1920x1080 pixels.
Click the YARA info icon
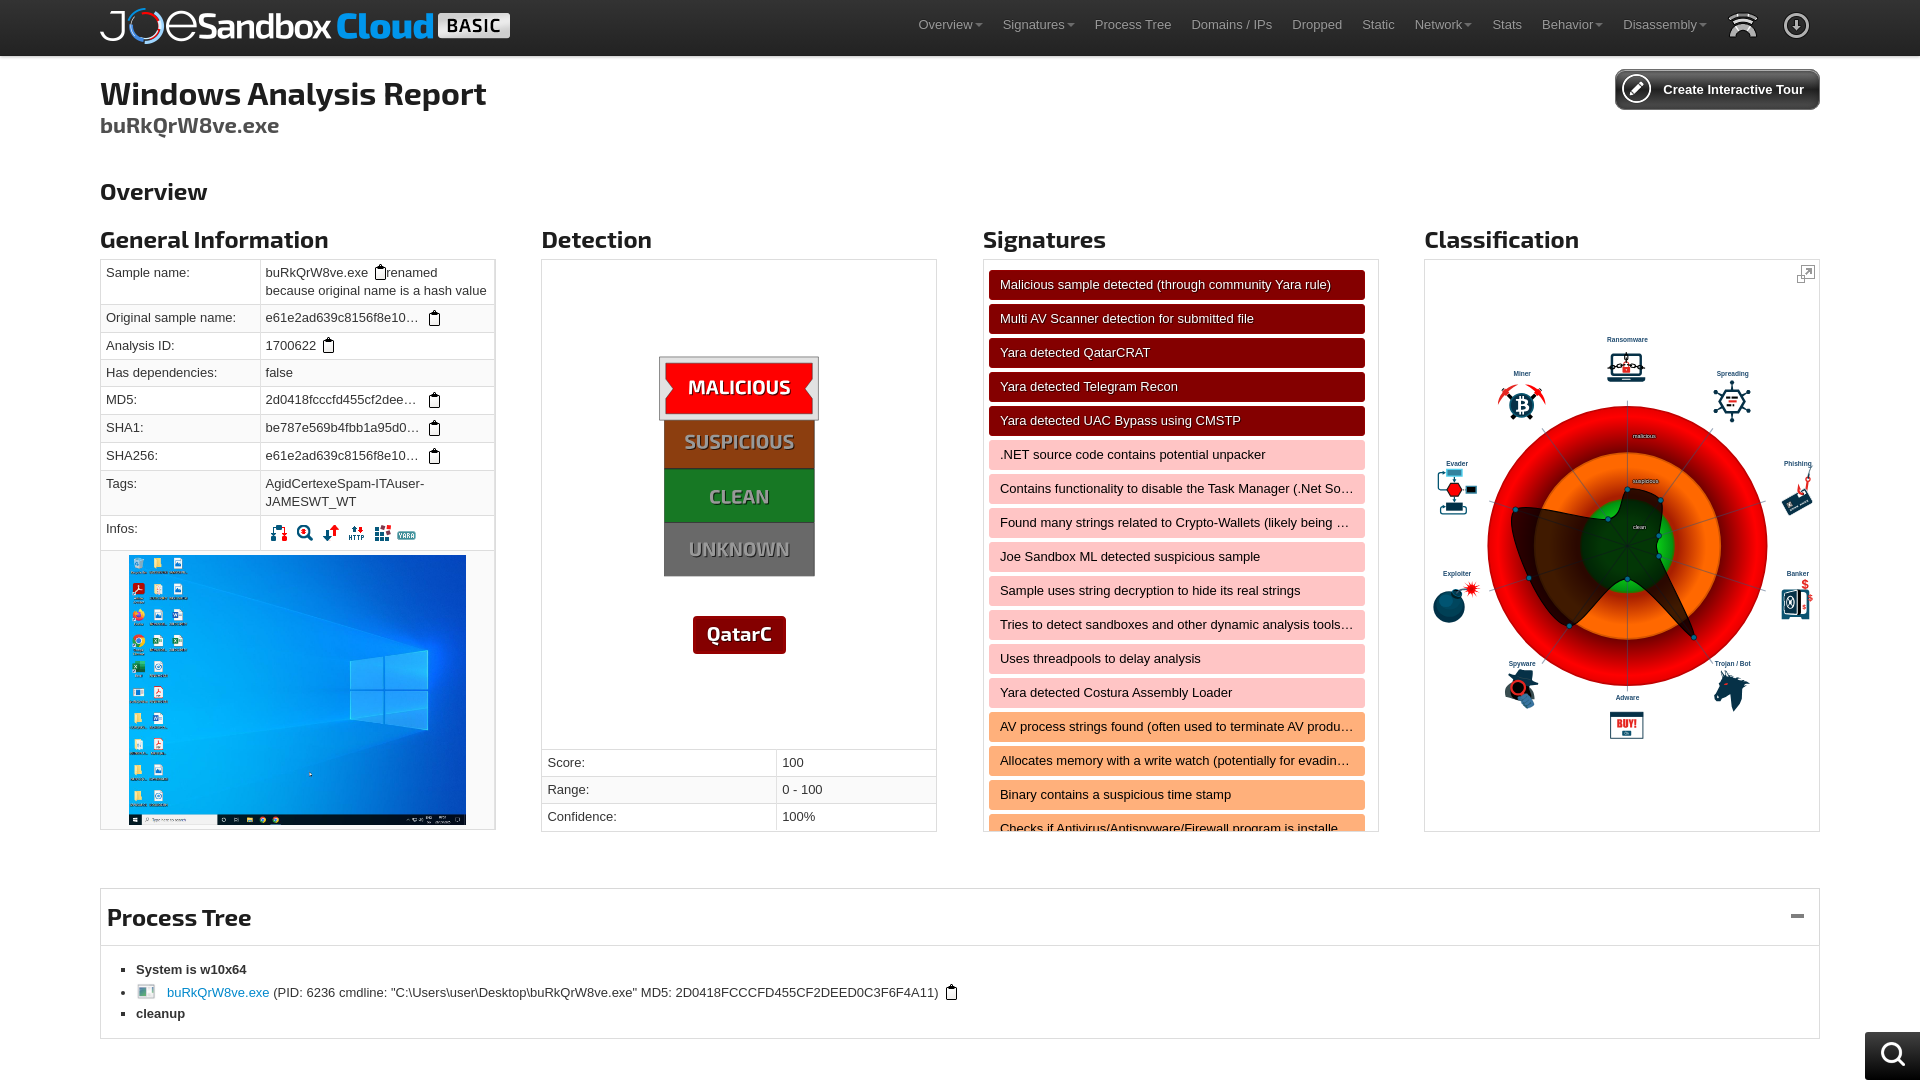(x=406, y=535)
